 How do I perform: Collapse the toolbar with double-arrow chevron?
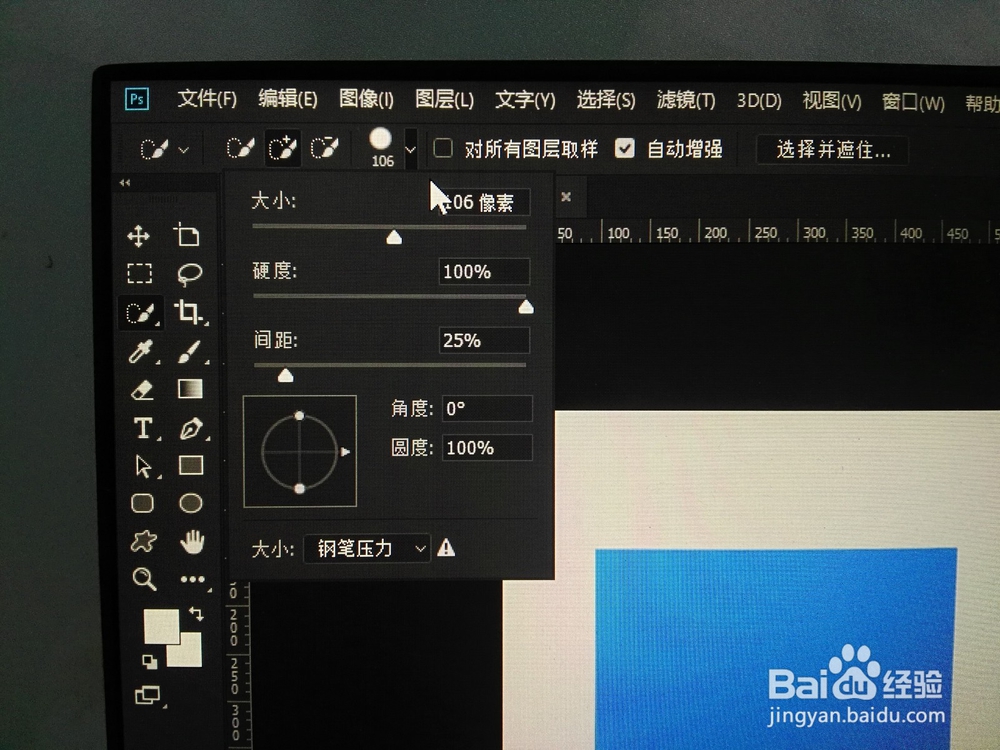click(x=124, y=182)
